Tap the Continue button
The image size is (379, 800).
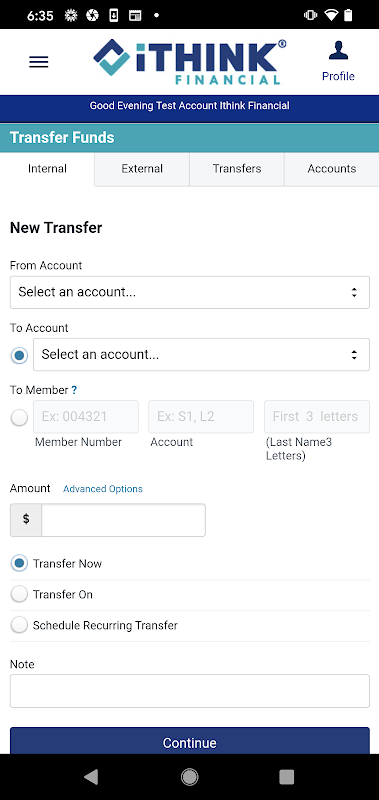point(190,741)
